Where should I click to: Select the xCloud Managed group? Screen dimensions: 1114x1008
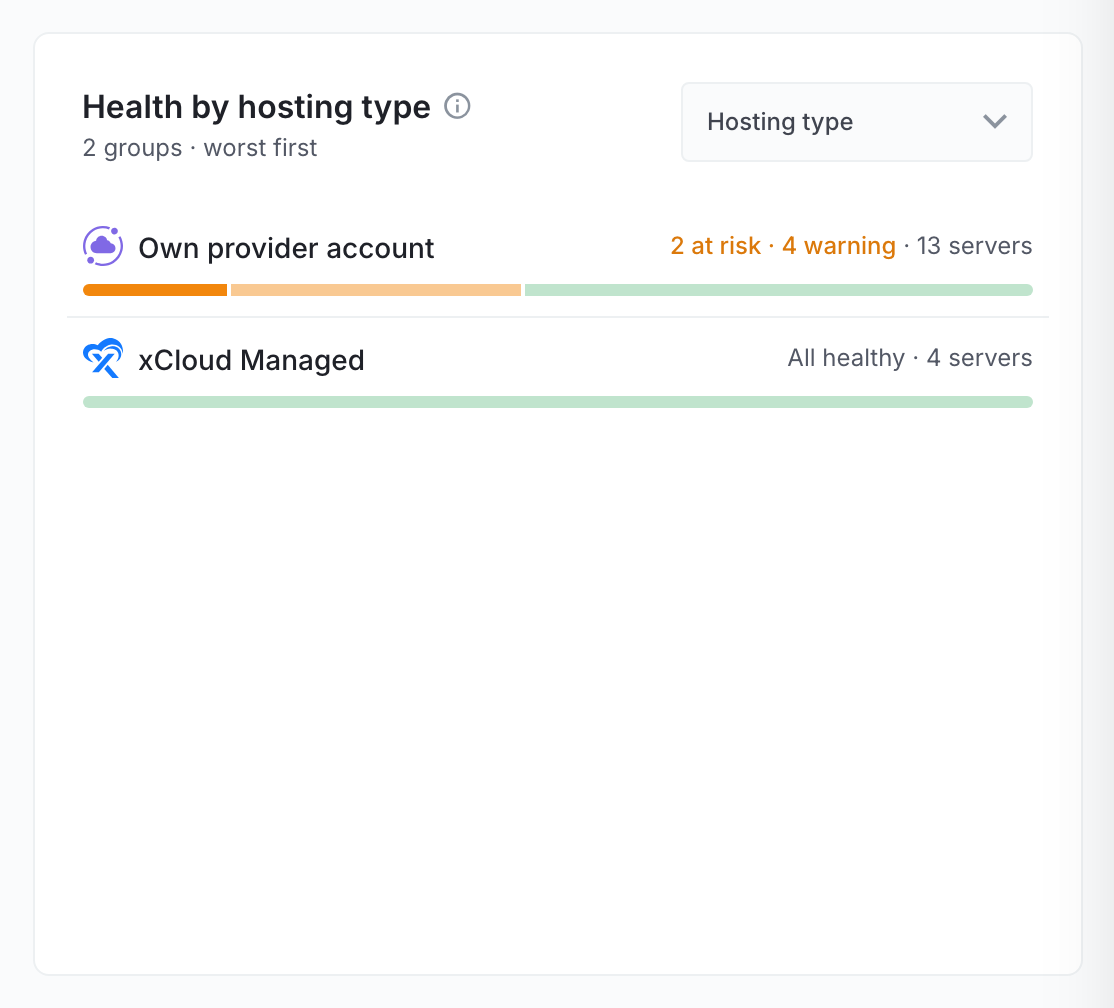[557, 374]
